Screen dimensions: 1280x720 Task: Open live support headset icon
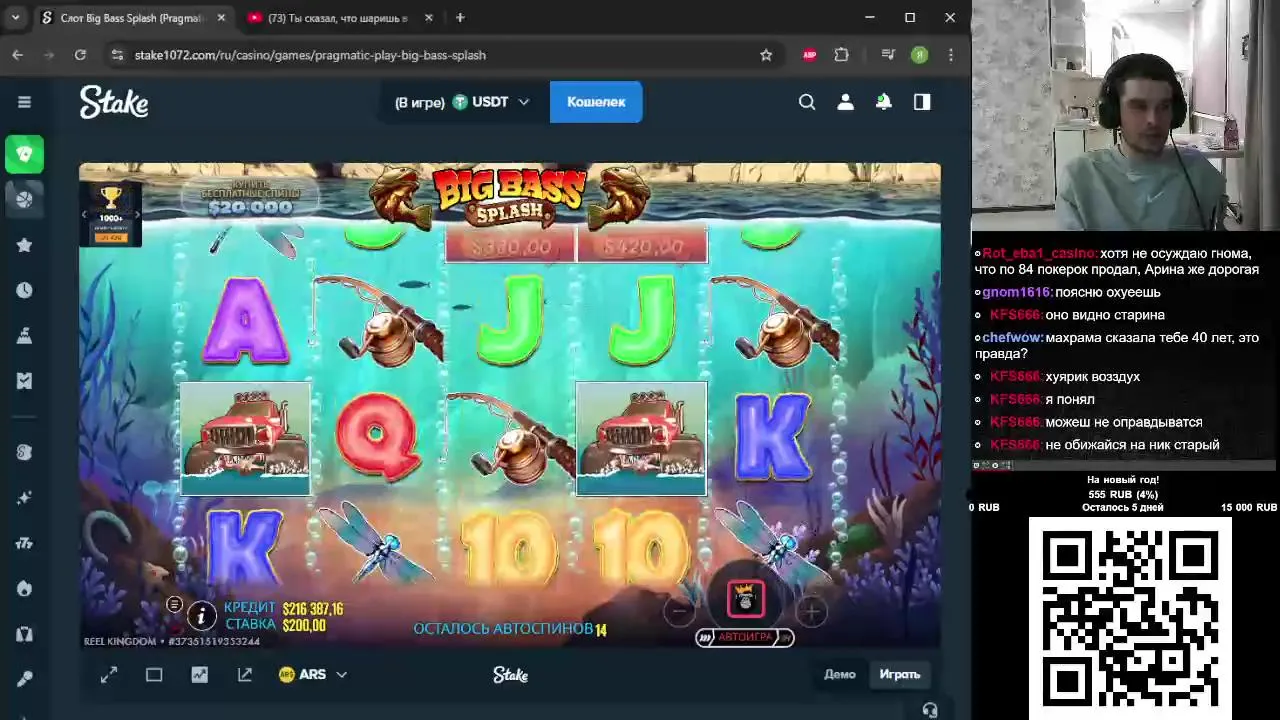(x=930, y=710)
